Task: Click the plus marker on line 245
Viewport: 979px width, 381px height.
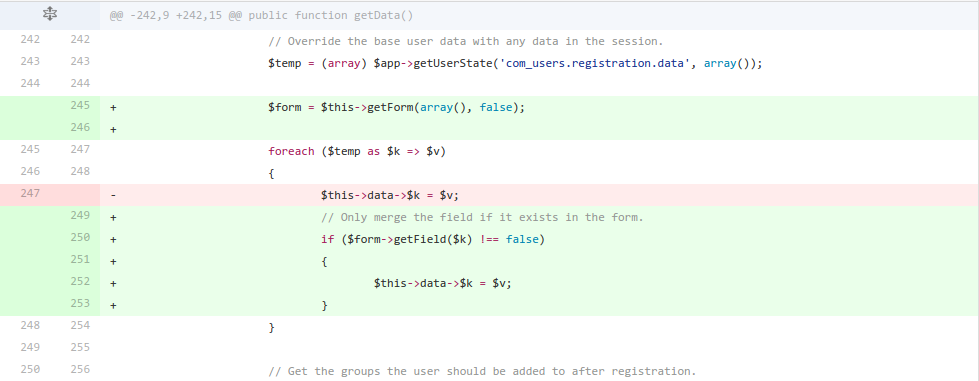Action: click(114, 107)
